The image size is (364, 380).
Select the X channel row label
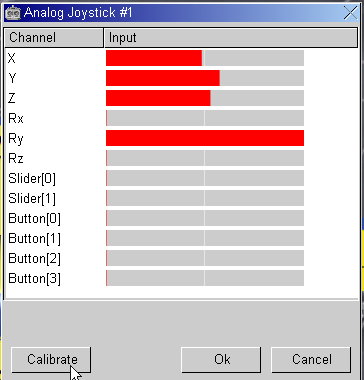pyautogui.click(x=12, y=58)
